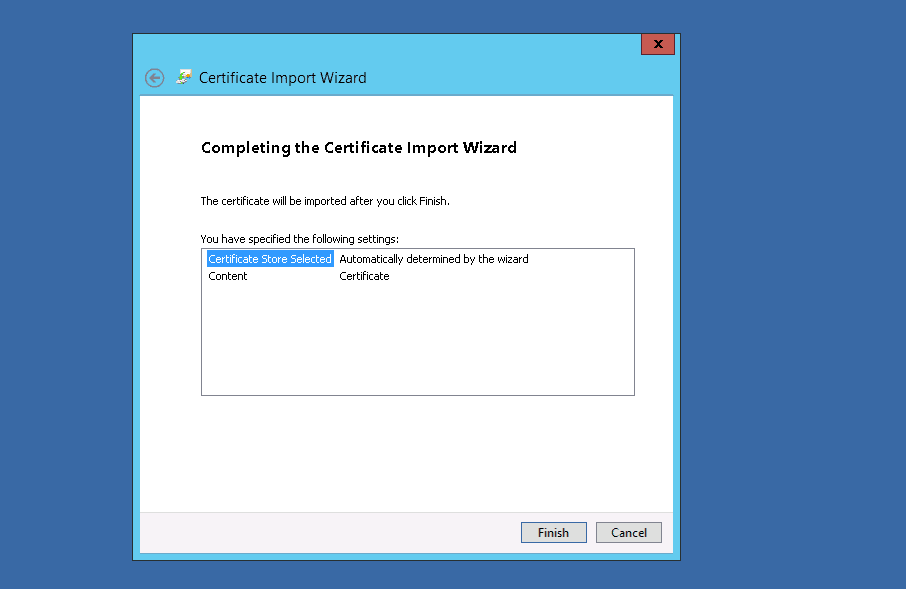Select the 'Content' settings row

click(x=228, y=276)
